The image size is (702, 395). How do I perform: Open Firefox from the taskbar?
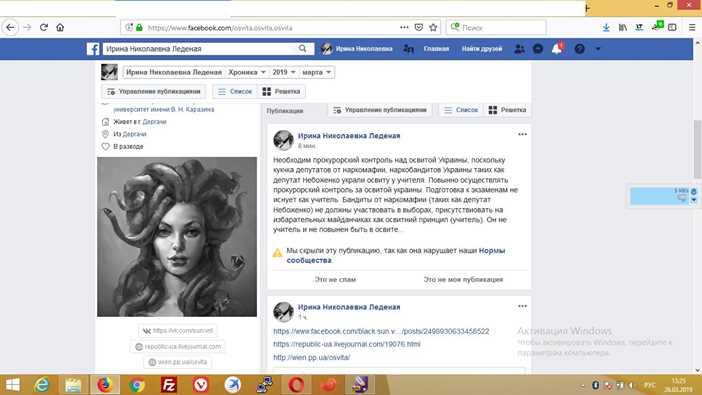click(105, 385)
